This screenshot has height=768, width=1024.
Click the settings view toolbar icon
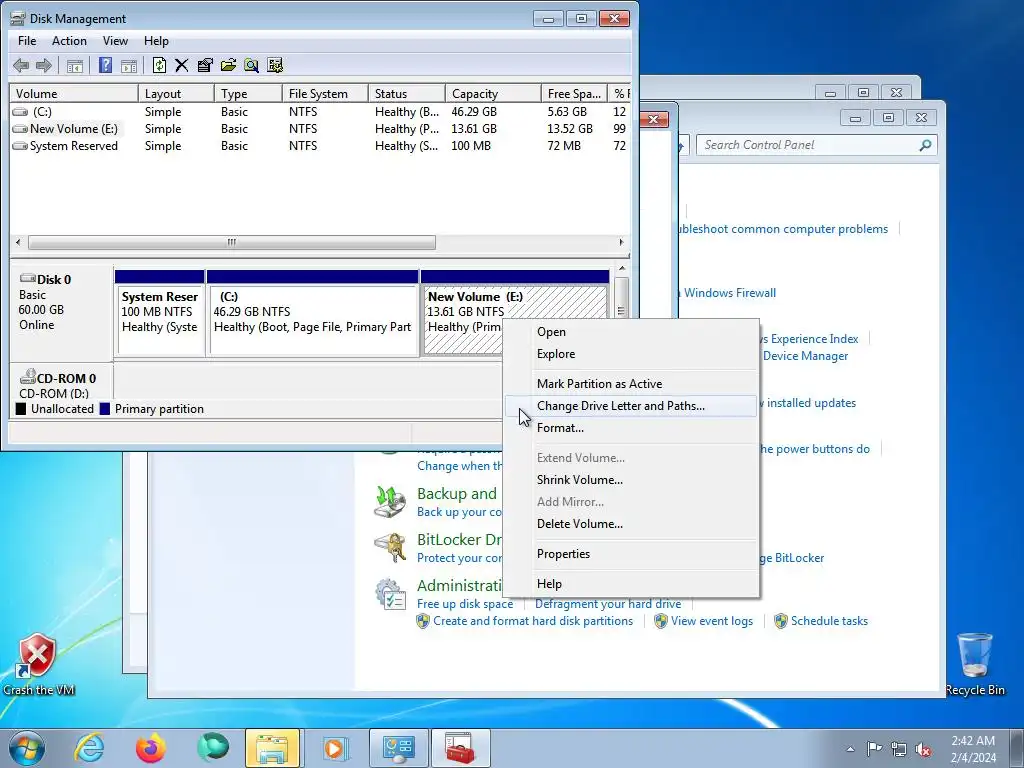click(275, 65)
